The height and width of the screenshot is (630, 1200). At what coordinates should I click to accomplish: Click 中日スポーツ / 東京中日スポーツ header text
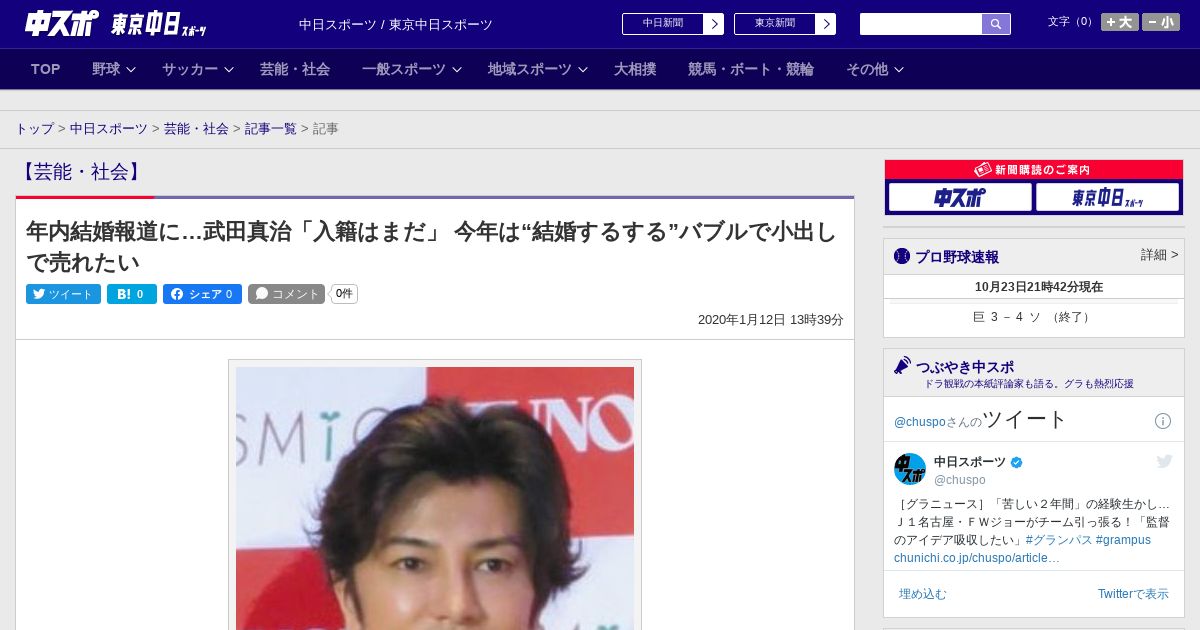pos(396,25)
